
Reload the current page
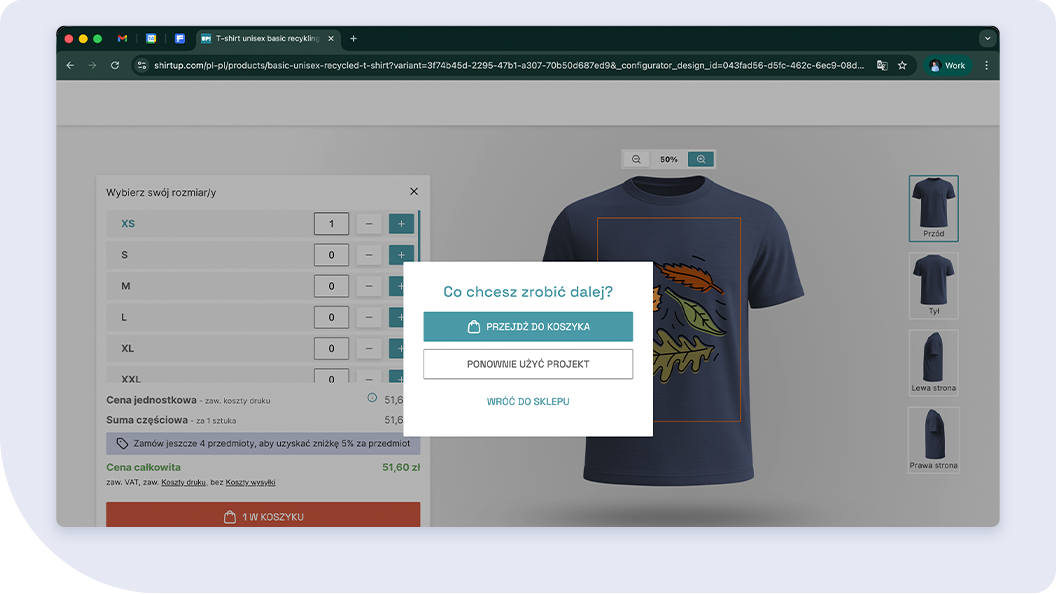coord(115,65)
